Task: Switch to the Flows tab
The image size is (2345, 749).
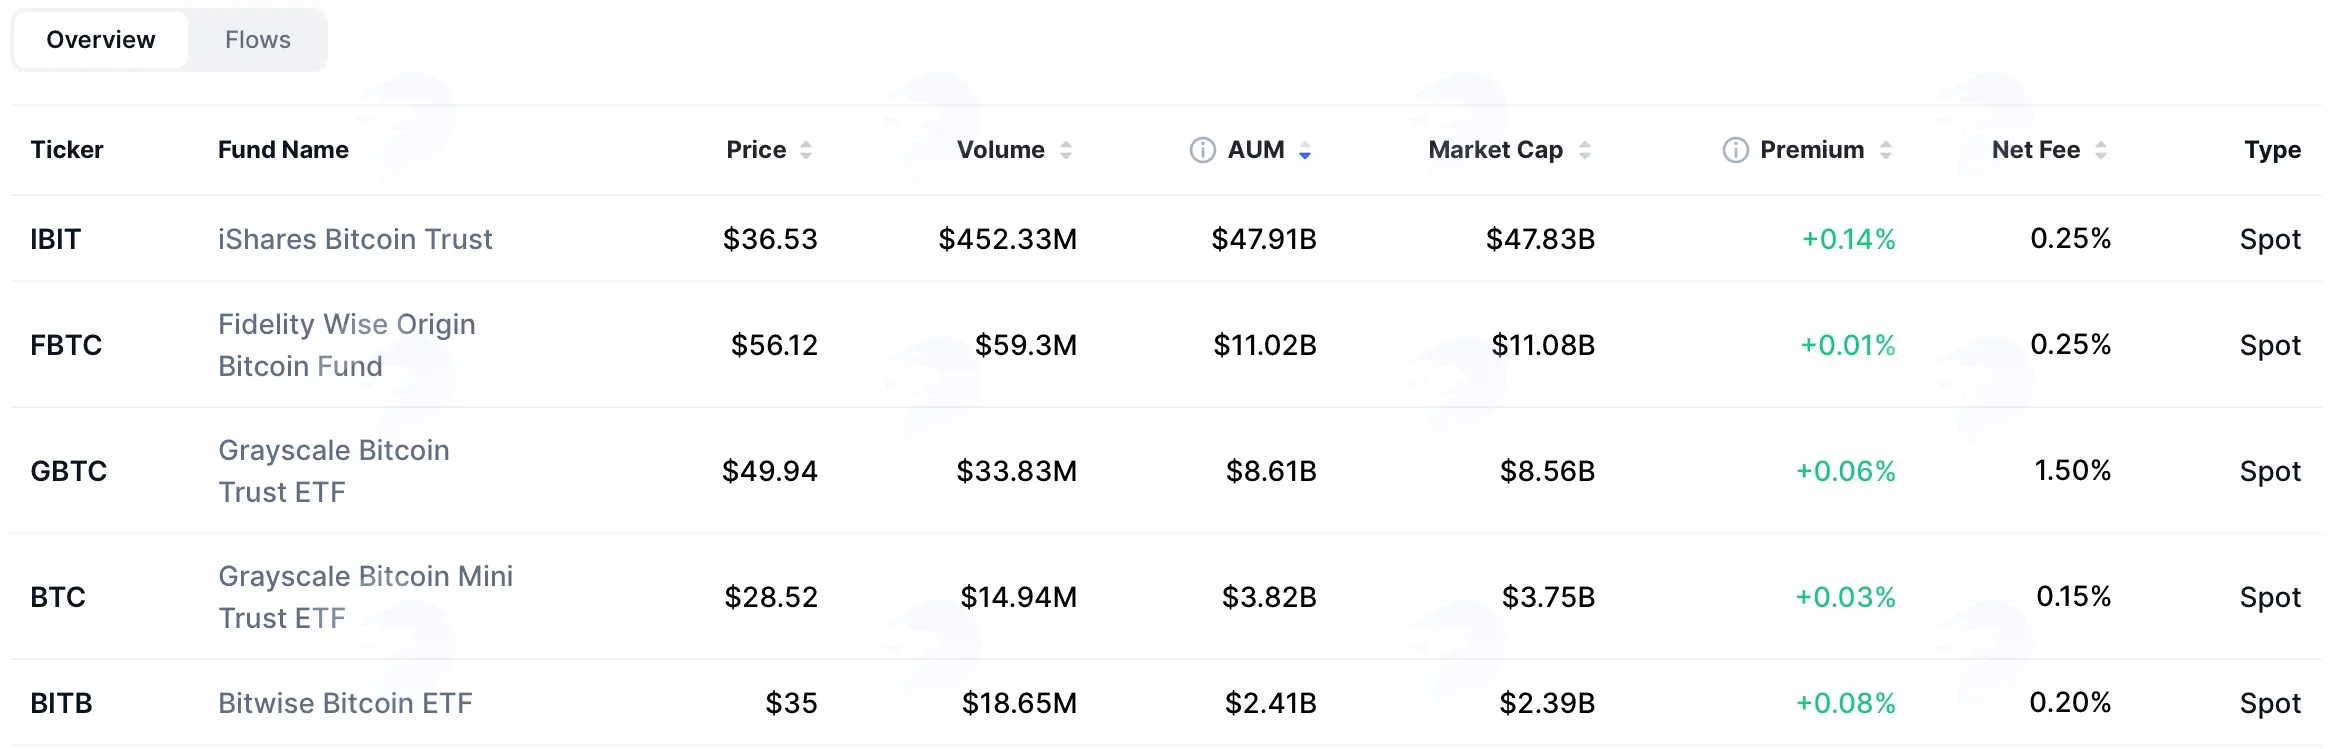Action: pyautogui.click(x=258, y=40)
